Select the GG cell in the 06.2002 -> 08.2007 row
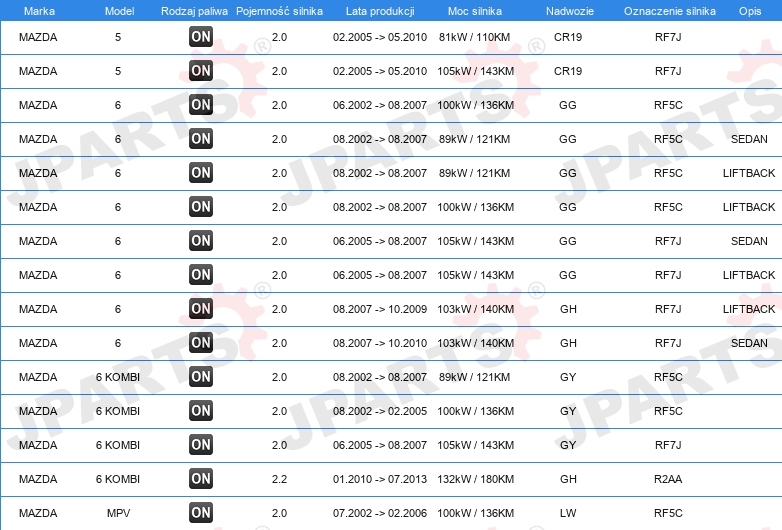 tap(568, 105)
